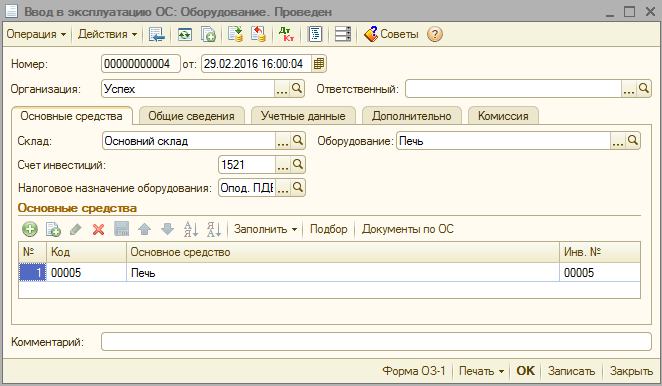Switch to the Основные средства tab

click(x=71, y=116)
